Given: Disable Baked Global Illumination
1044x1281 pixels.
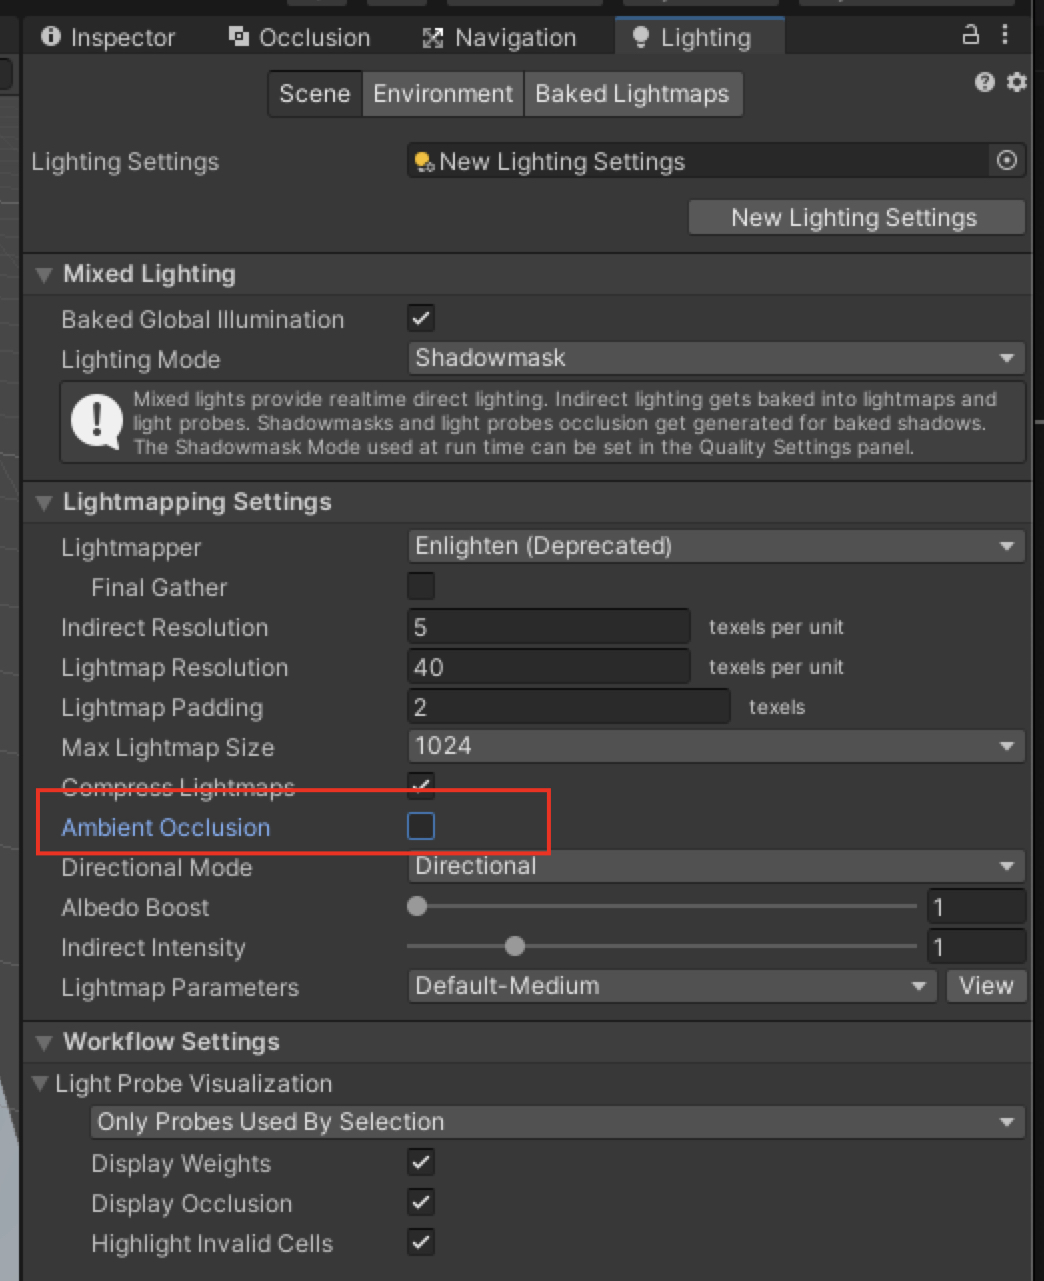Looking at the screenshot, I should [x=420, y=318].
